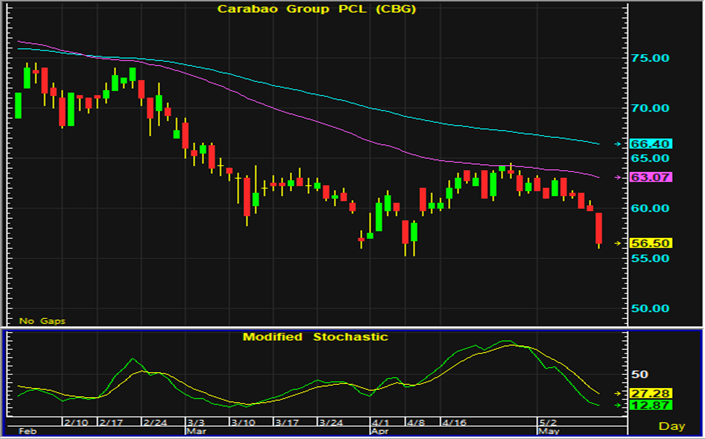The width and height of the screenshot is (705, 439).
Task: Click the yellow arrow beside 27.28
Action: point(617,393)
